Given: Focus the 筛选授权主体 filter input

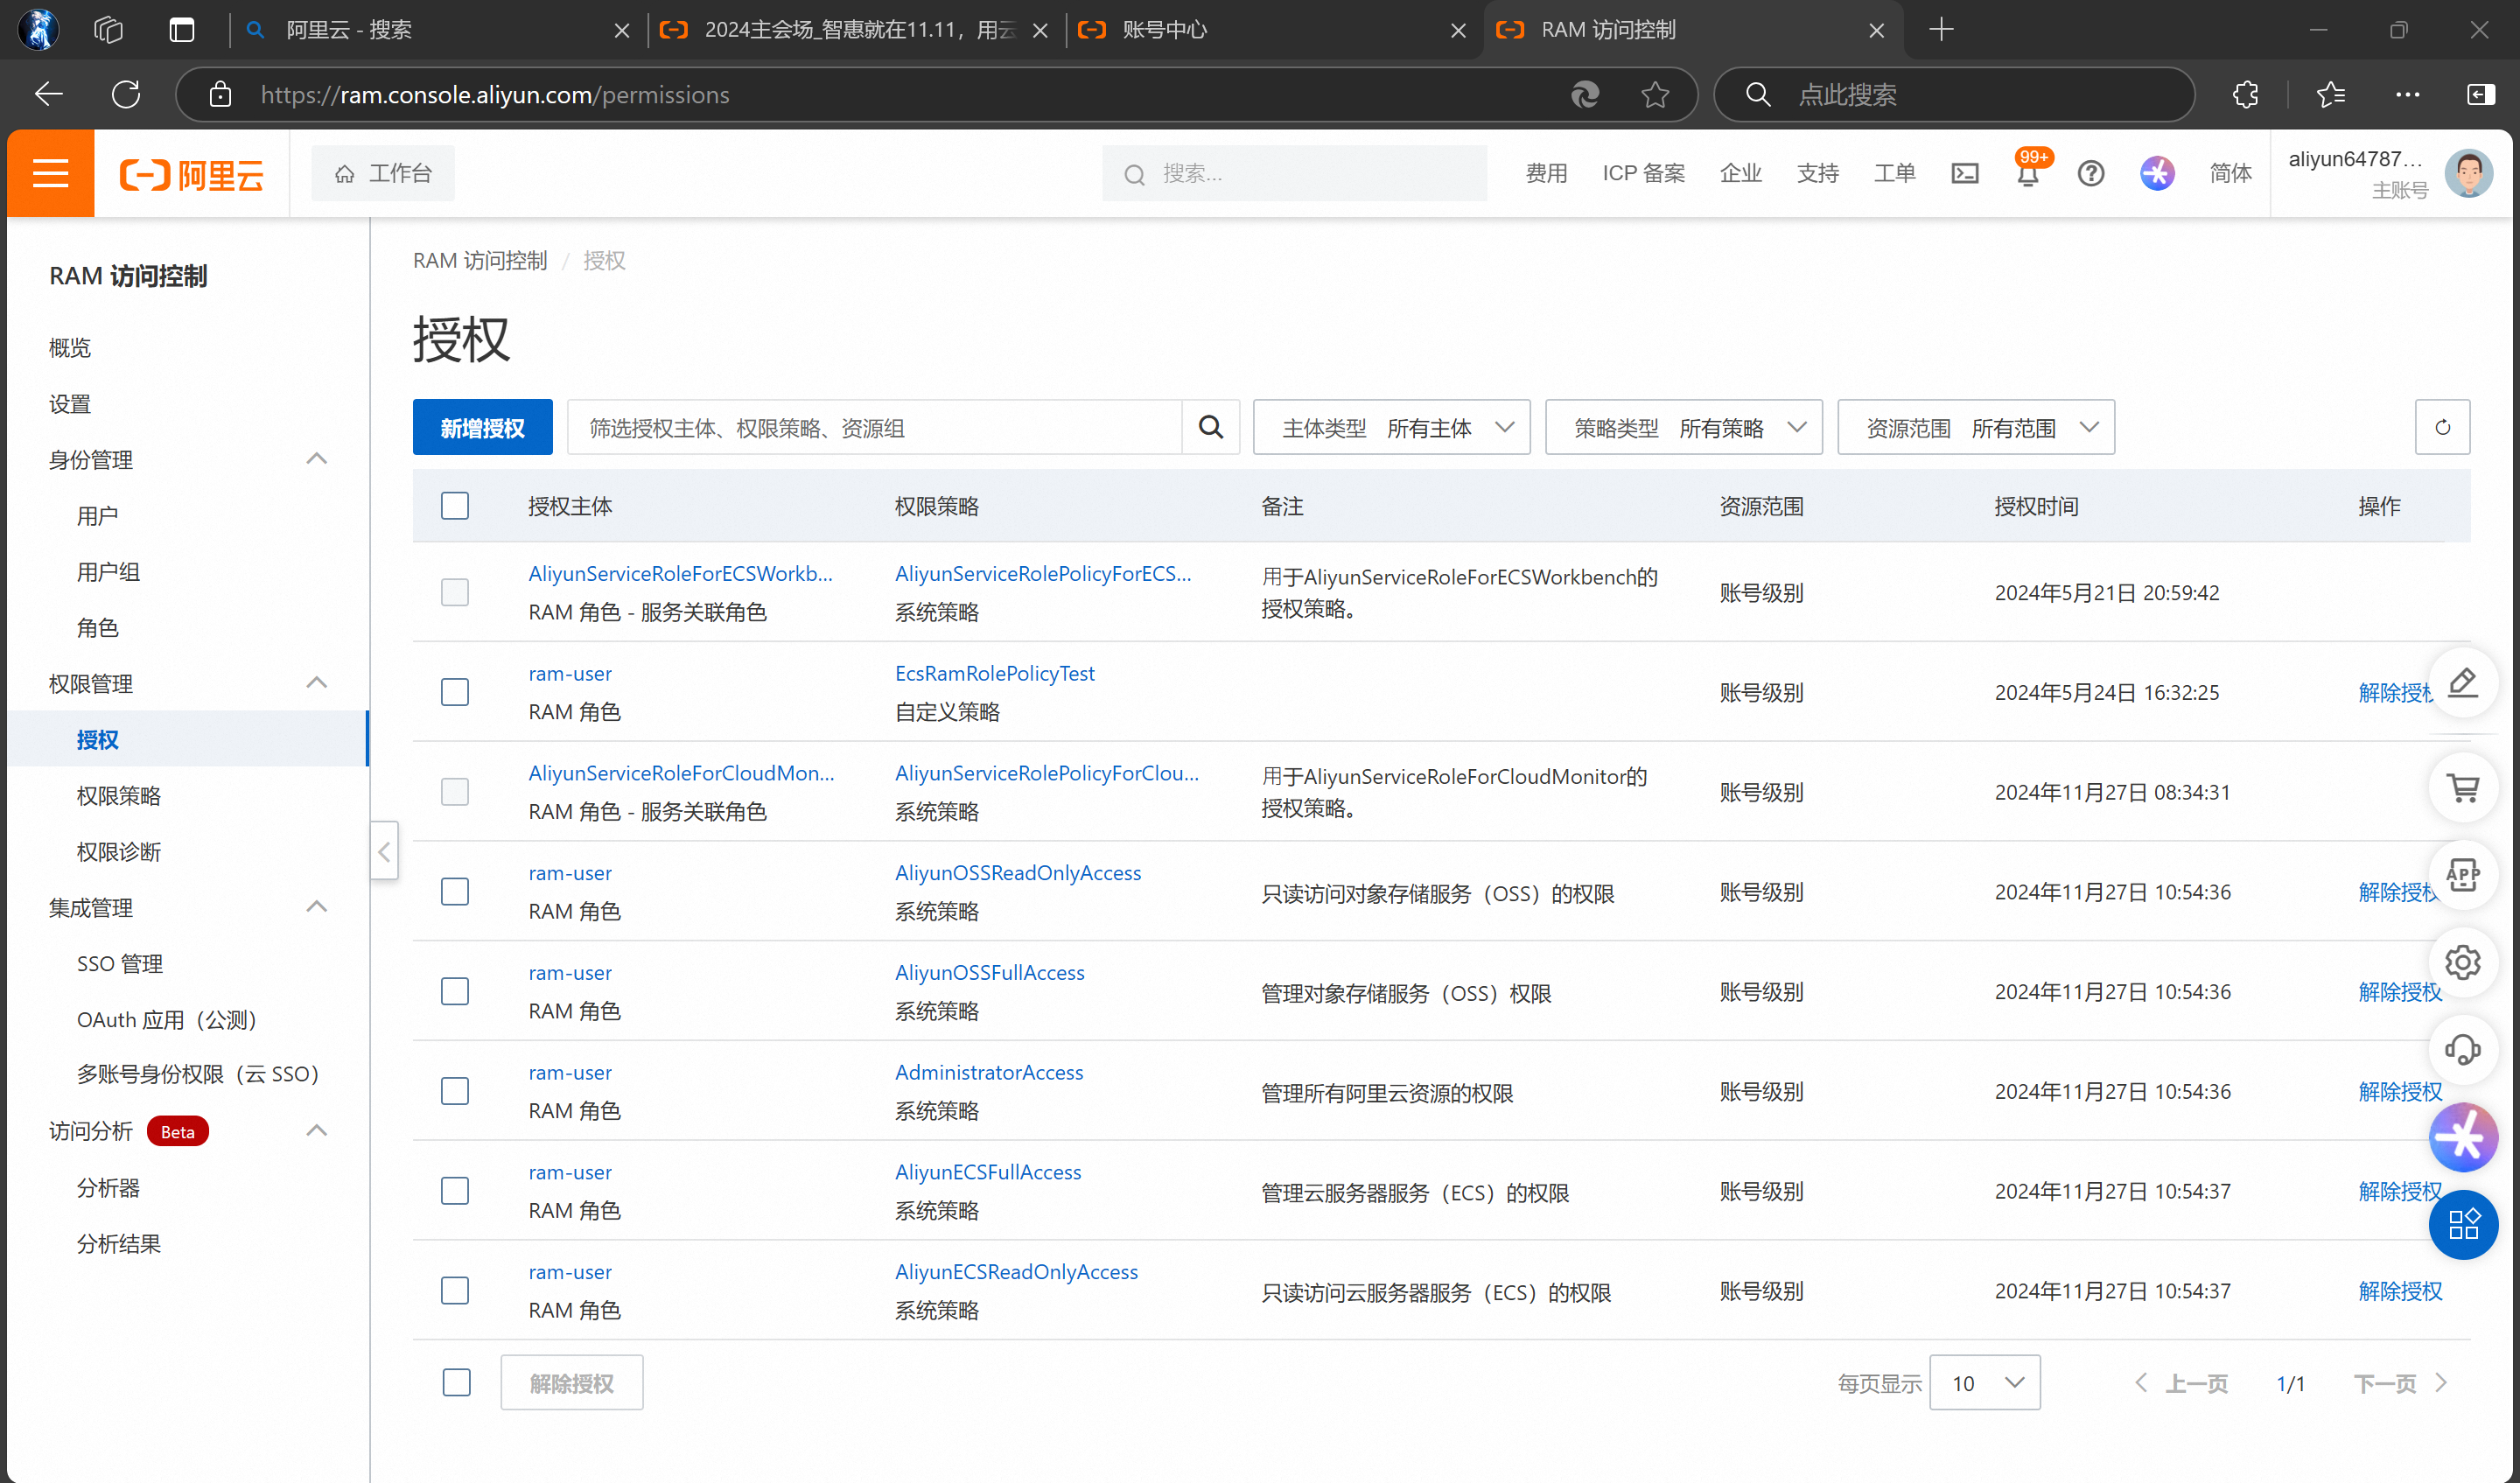Looking at the screenshot, I should [874, 427].
